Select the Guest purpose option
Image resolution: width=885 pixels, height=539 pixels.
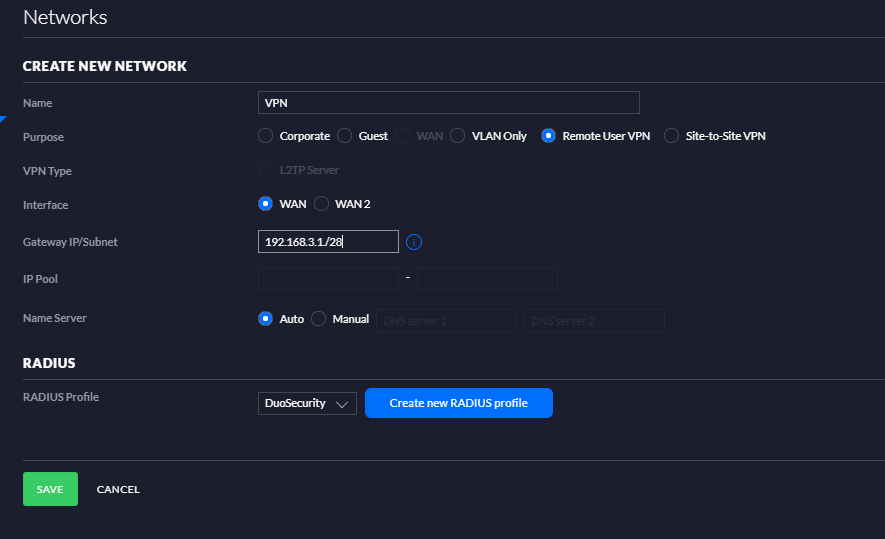click(x=344, y=136)
